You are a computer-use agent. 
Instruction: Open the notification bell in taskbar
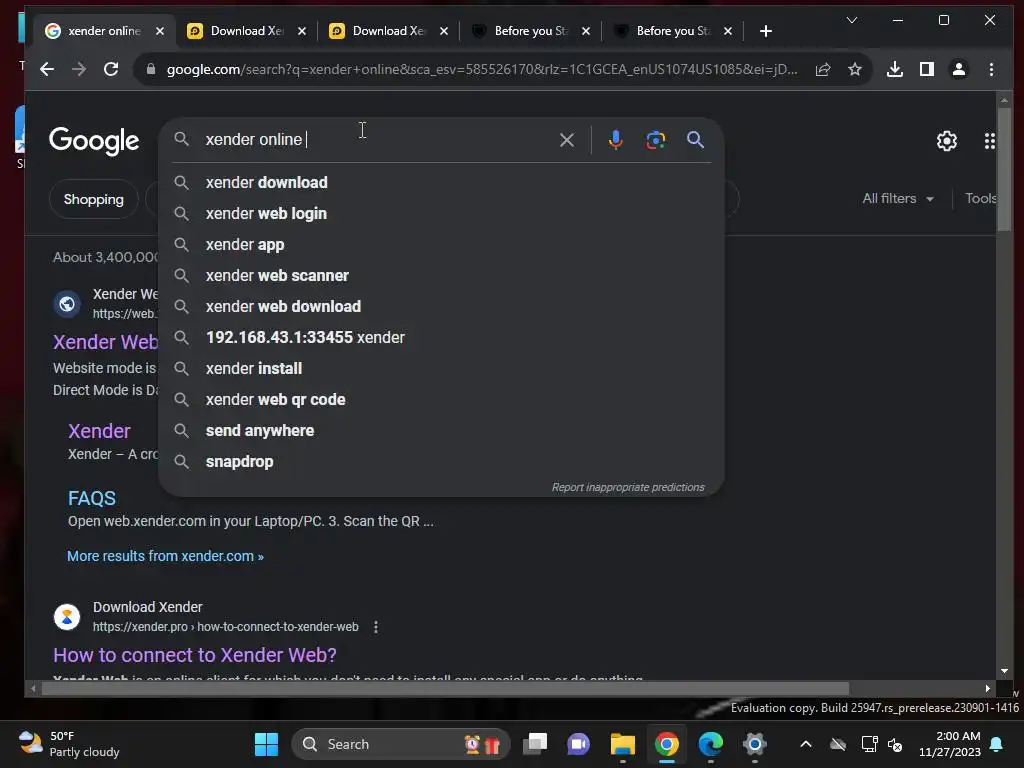[997, 744]
